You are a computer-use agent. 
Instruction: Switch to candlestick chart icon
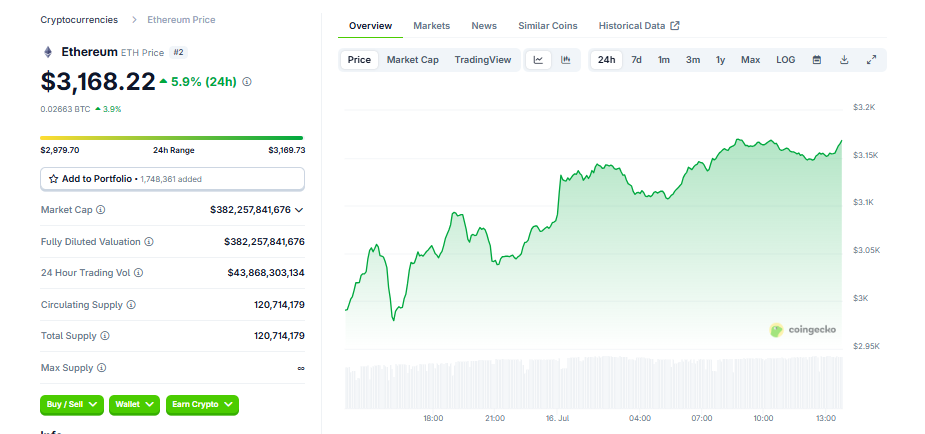click(x=566, y=60)
